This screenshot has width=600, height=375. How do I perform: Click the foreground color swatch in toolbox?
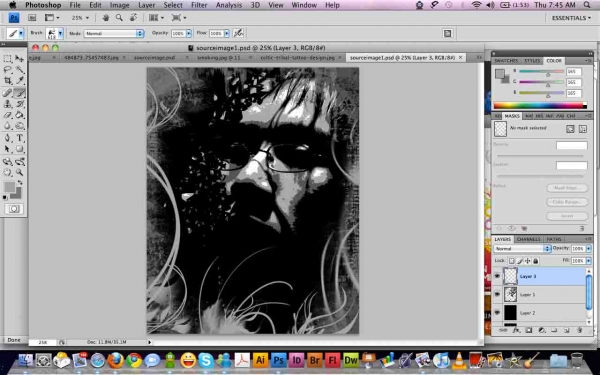click(x=10, y=187)
